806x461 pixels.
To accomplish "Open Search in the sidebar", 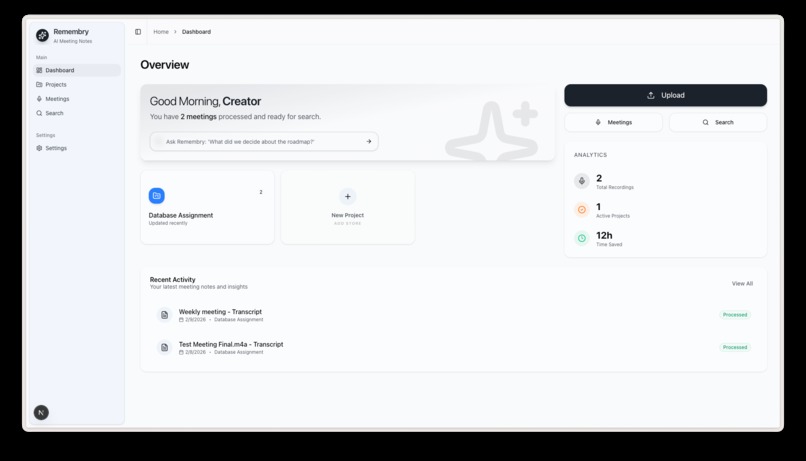I will [77, 113].
